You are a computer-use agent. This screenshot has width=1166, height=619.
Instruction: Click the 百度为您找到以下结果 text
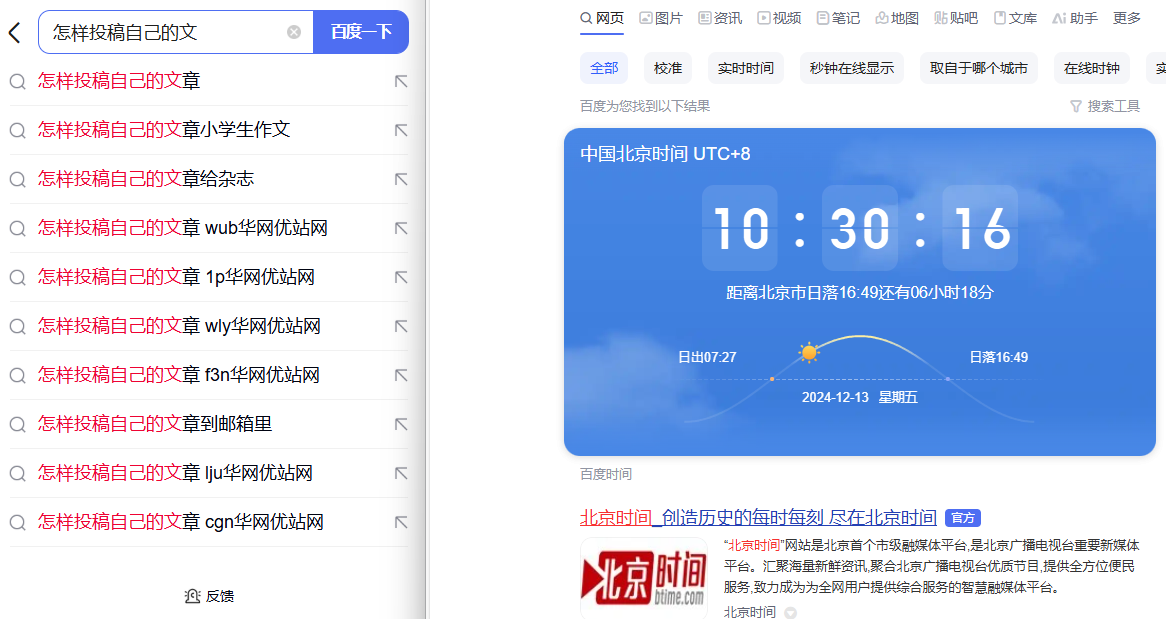(x=645, y=106)
